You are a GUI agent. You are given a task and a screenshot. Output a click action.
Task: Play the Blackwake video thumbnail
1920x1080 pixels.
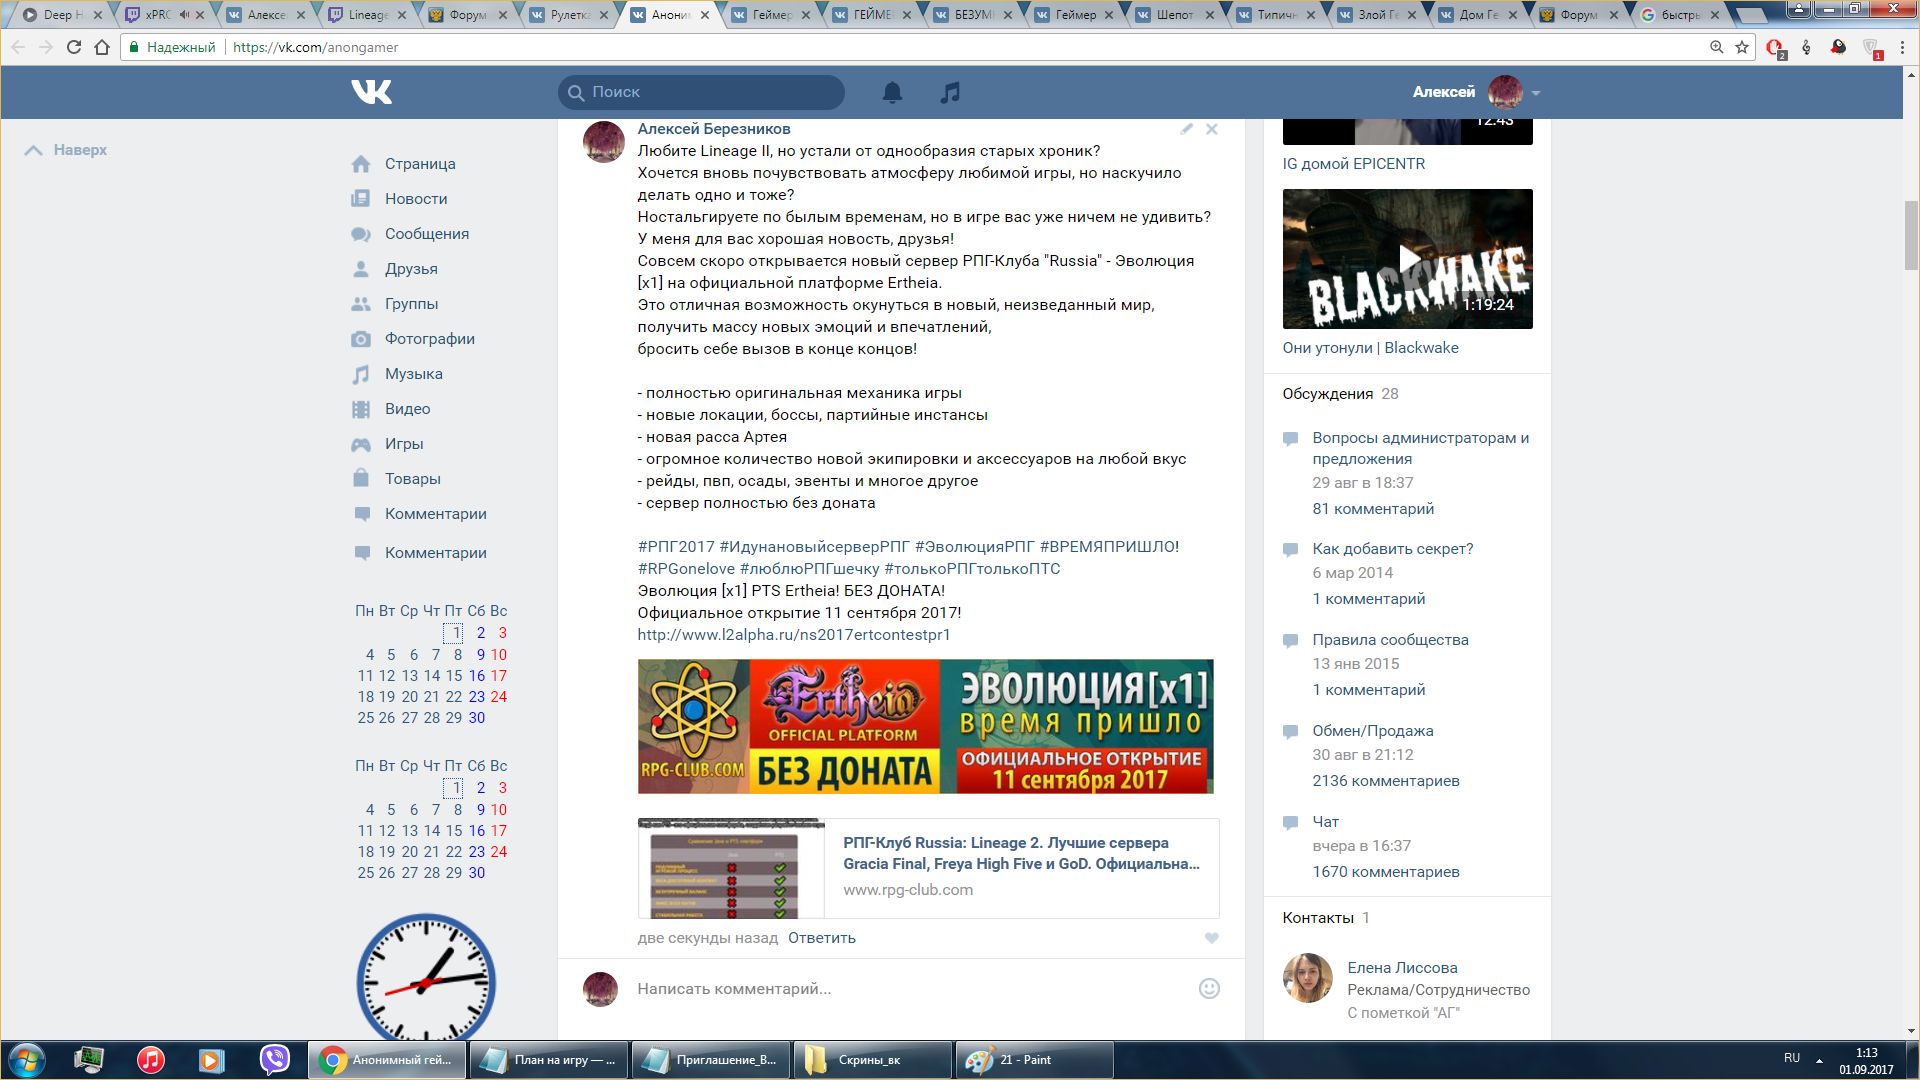pos(1408,259)
